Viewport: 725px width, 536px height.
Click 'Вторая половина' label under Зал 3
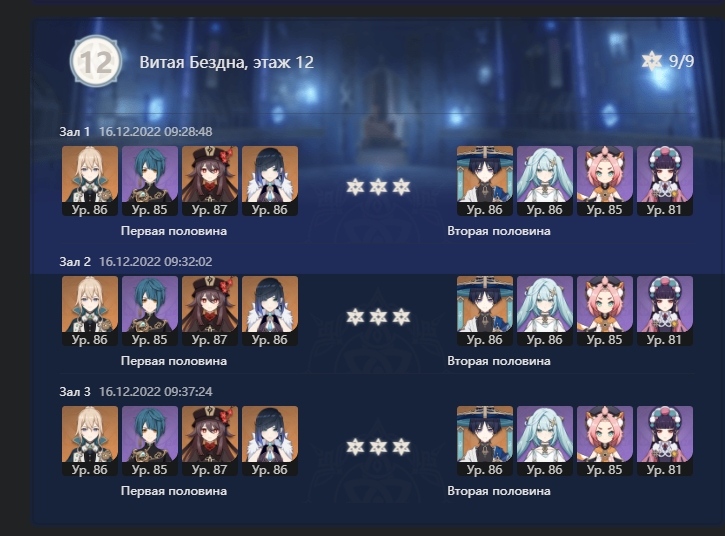pyautogui.click(x=499, y=491)
